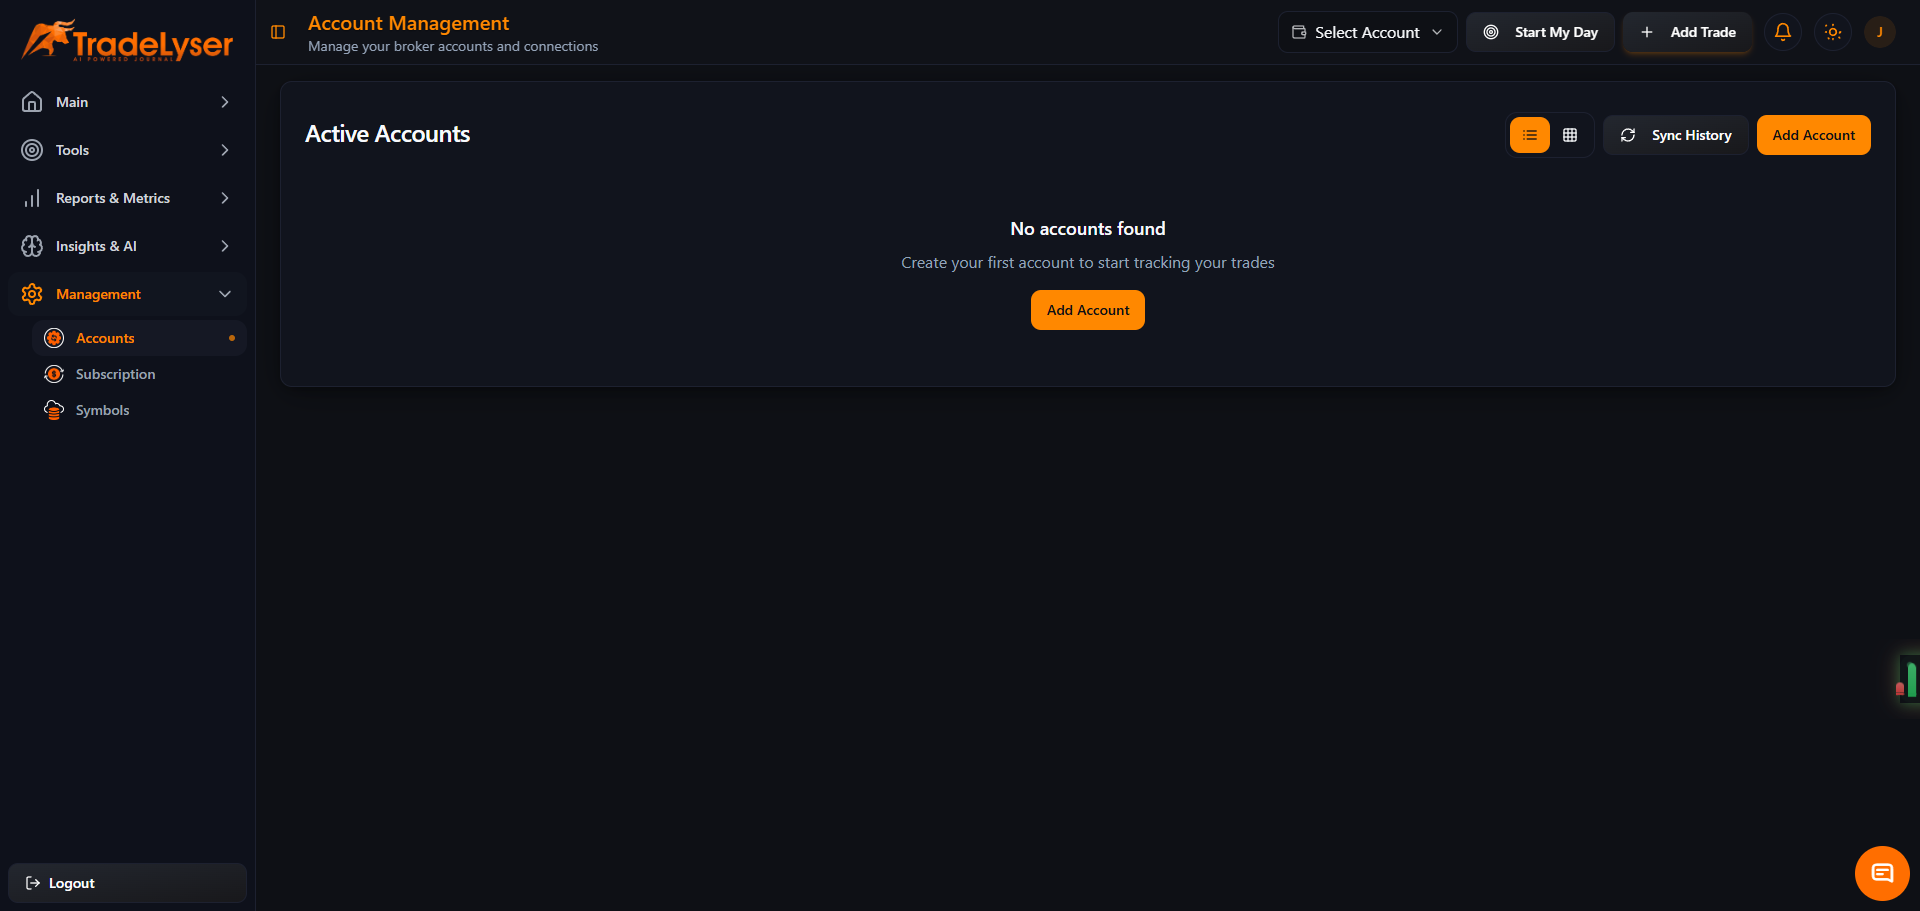Viewport: 1920px width, 911px height.
Task: Open notifications via the bell icon
Action: click(1782, 32)
